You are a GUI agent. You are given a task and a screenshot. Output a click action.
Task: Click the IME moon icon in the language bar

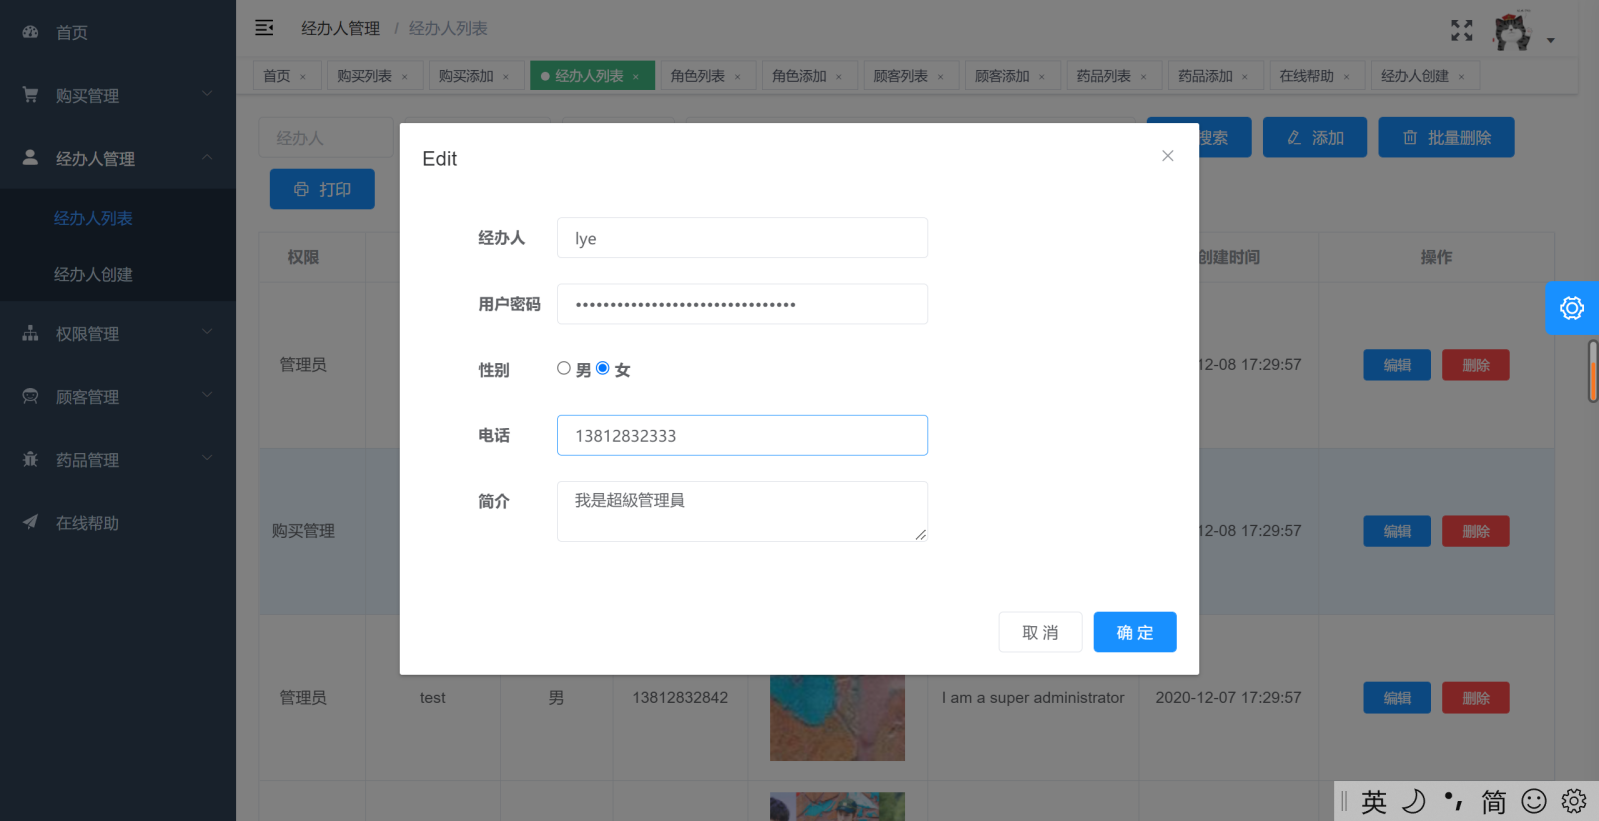[x=1413, y=801]
